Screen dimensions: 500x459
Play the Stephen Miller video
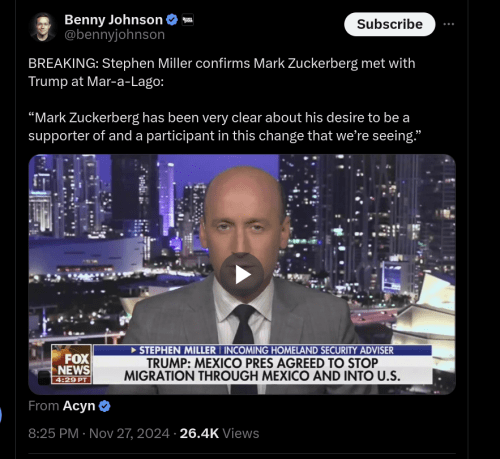(242, 274)
